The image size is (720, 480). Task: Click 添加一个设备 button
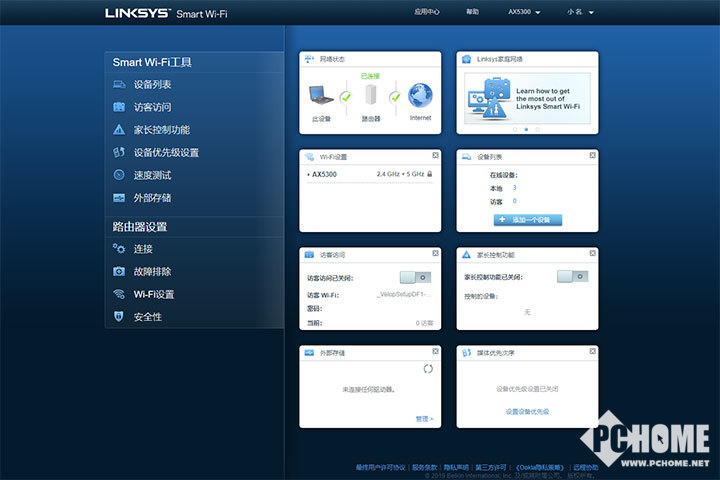[528, 220]
